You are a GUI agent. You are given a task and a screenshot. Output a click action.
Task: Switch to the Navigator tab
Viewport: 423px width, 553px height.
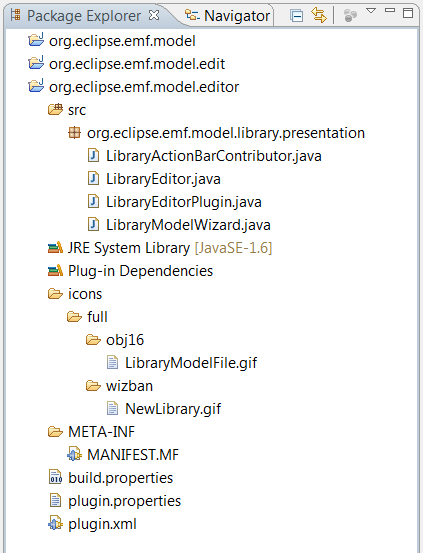point(228,16)
